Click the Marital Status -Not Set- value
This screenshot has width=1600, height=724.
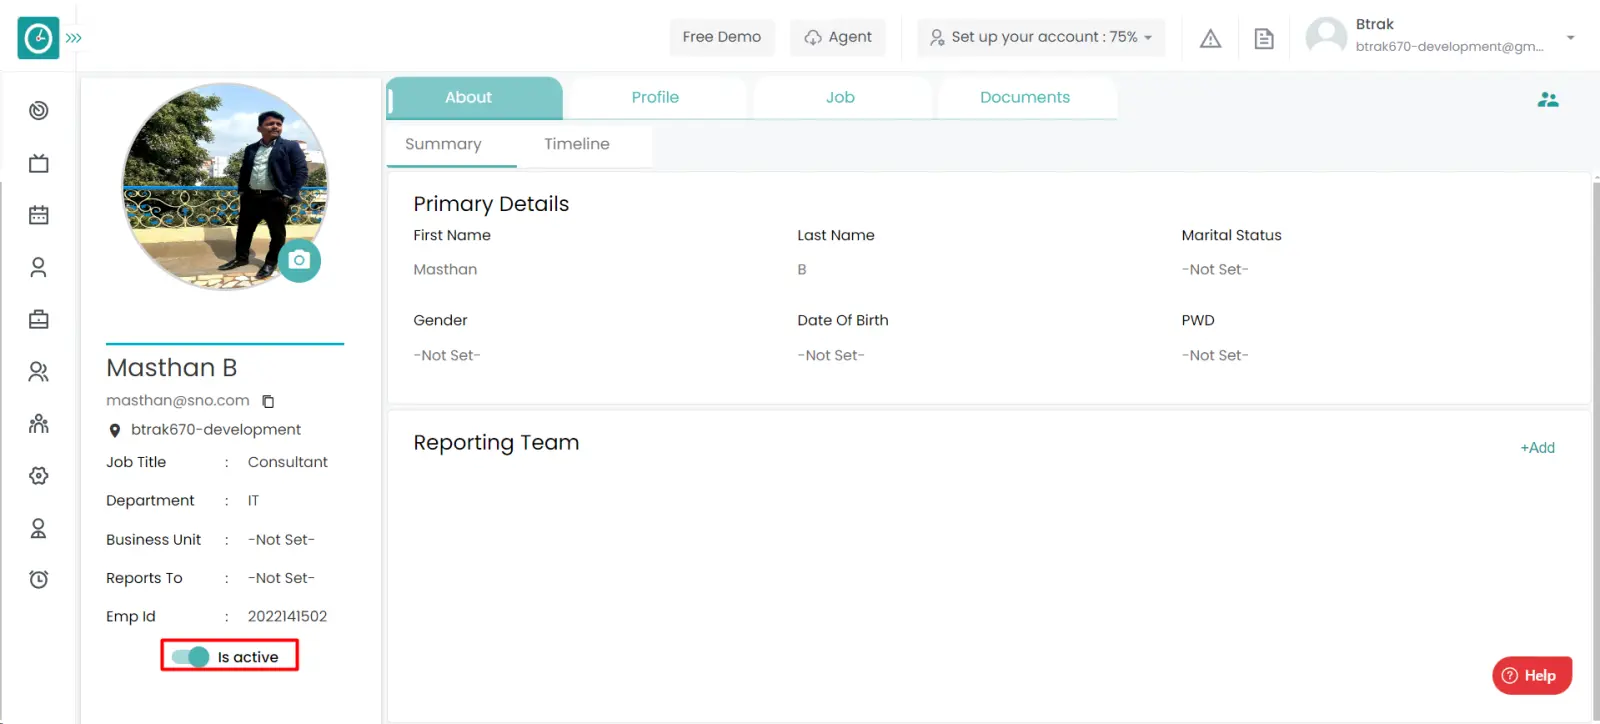point(1215,269)
